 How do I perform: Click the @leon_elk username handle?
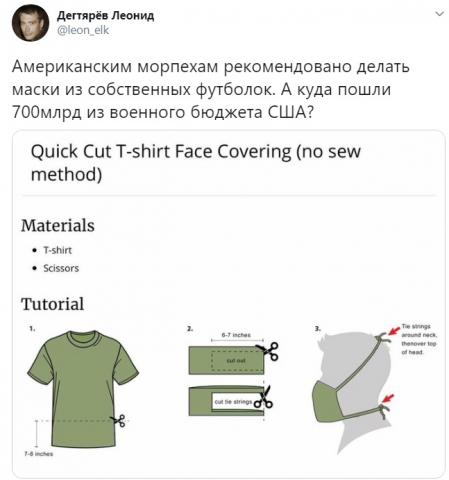point(83,30)
